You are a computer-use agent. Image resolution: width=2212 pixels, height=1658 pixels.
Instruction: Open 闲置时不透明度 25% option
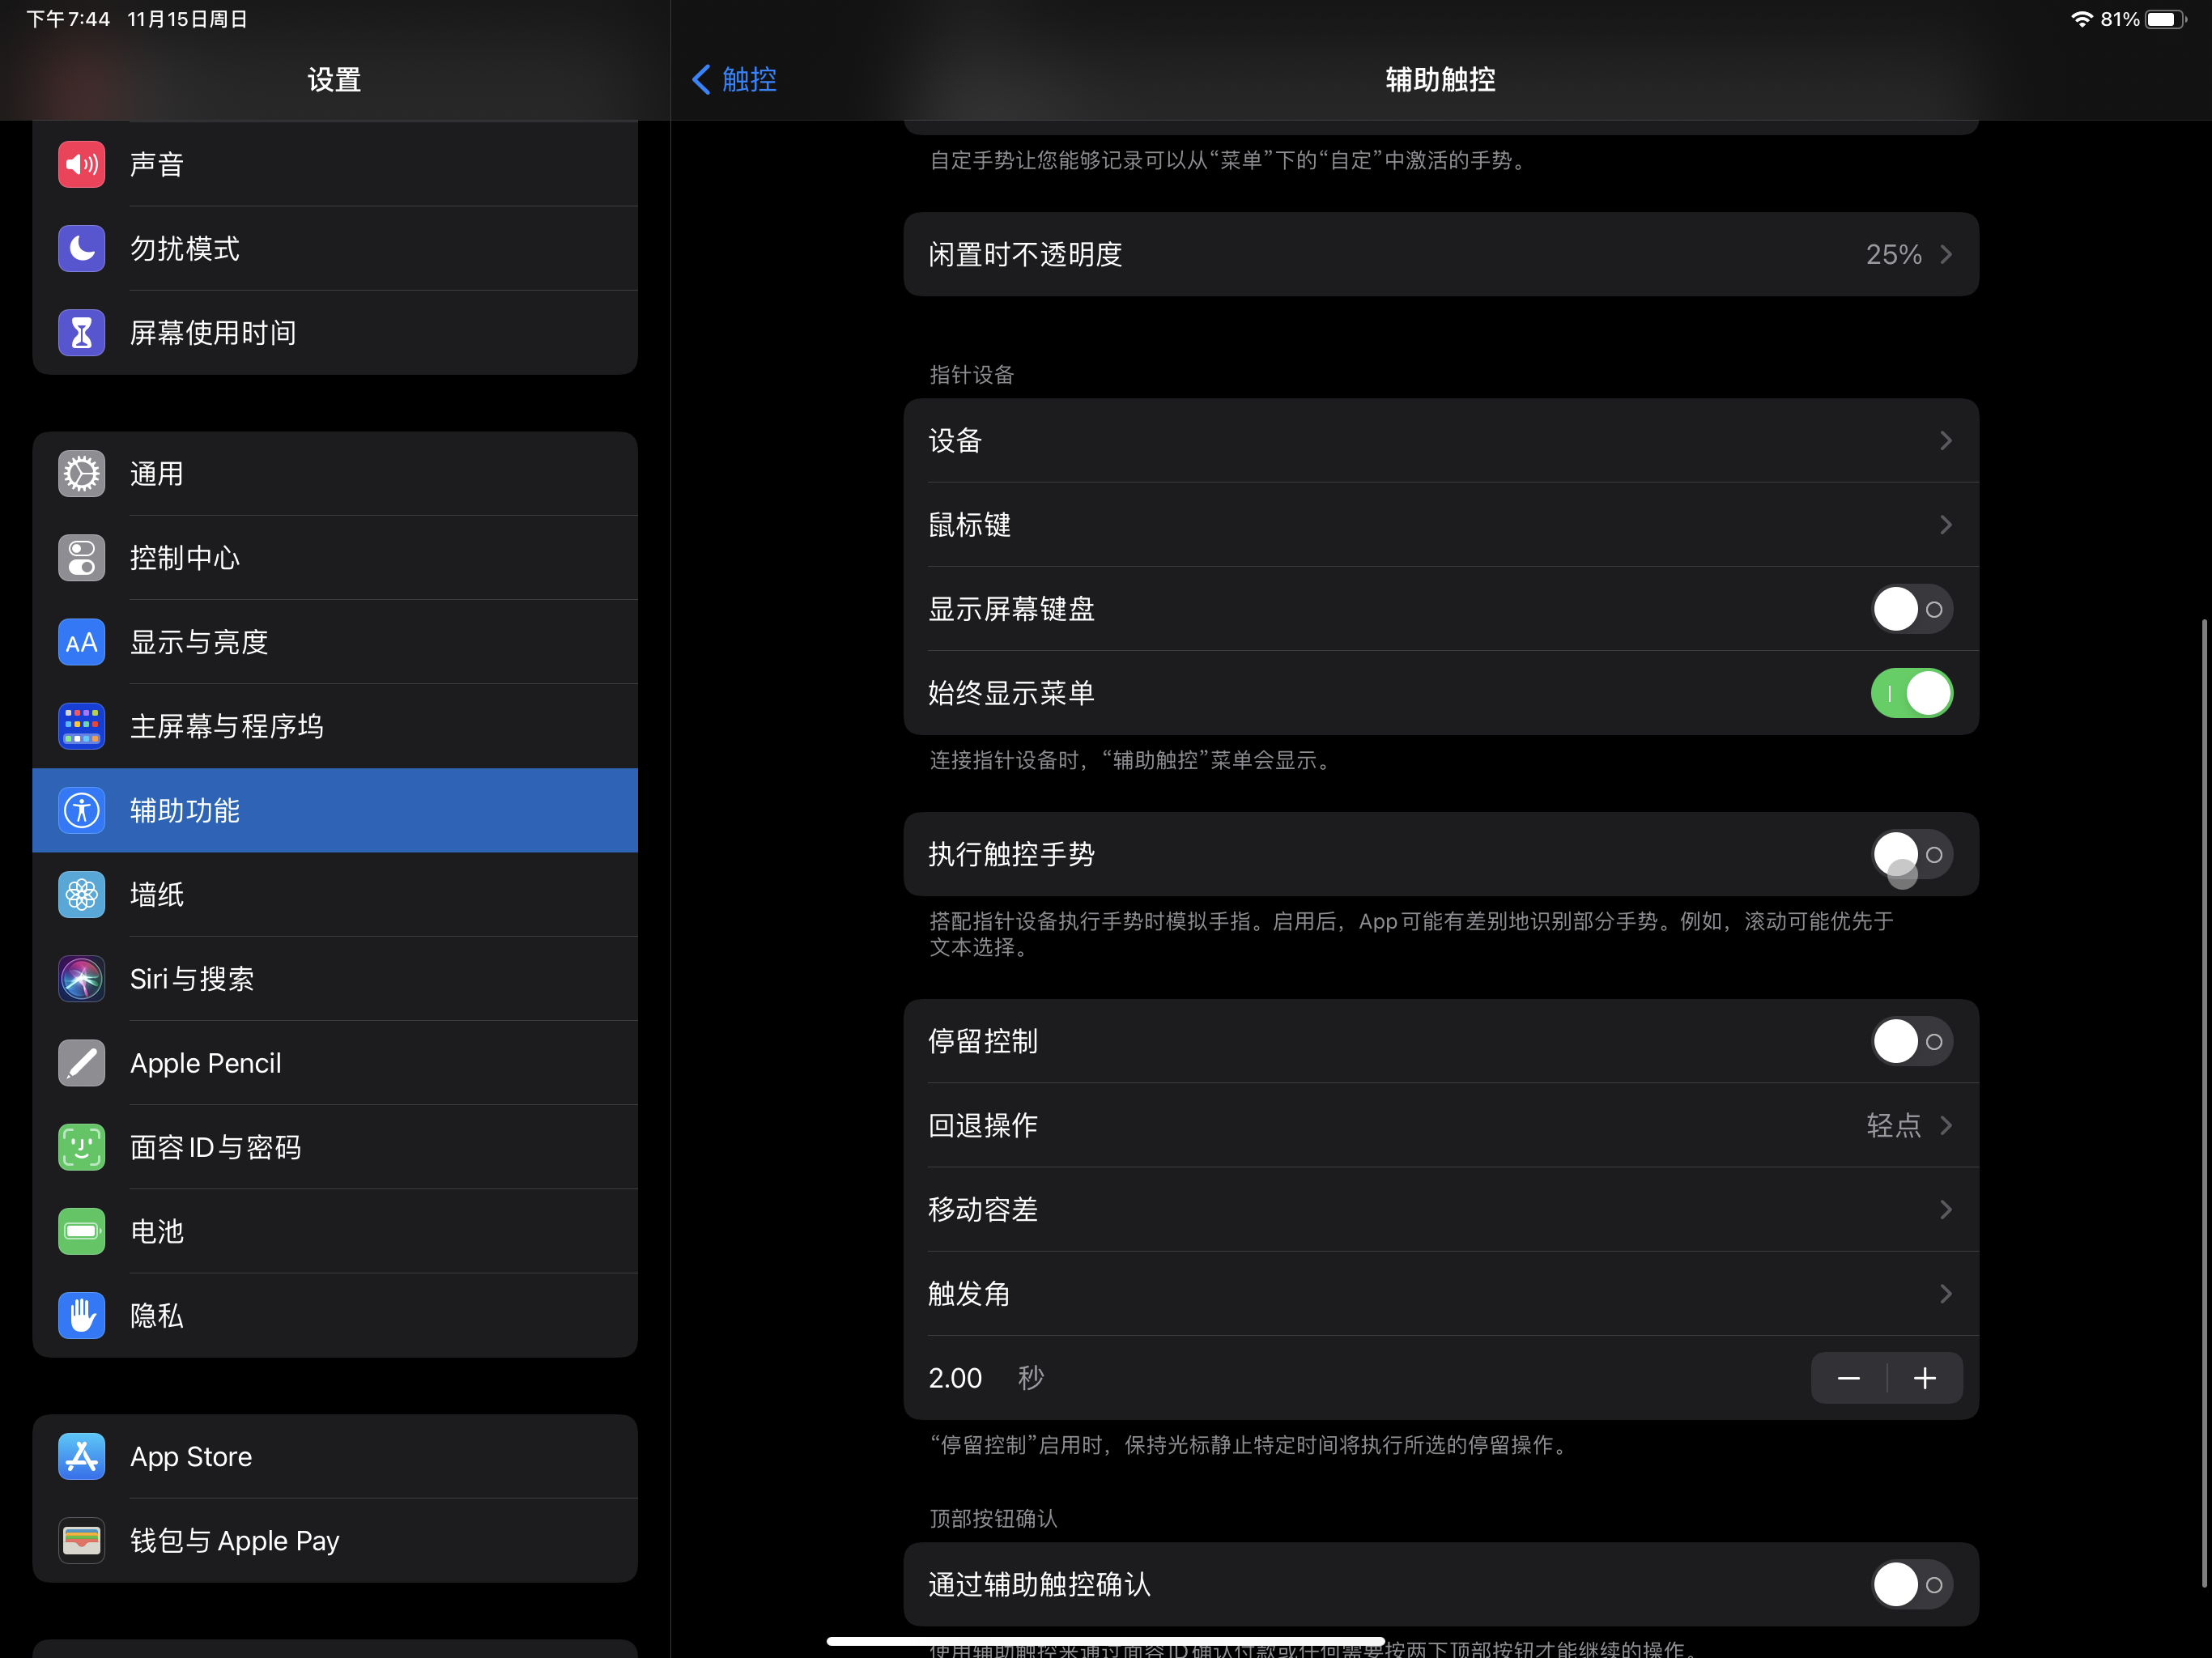(x=1440, y=254)
